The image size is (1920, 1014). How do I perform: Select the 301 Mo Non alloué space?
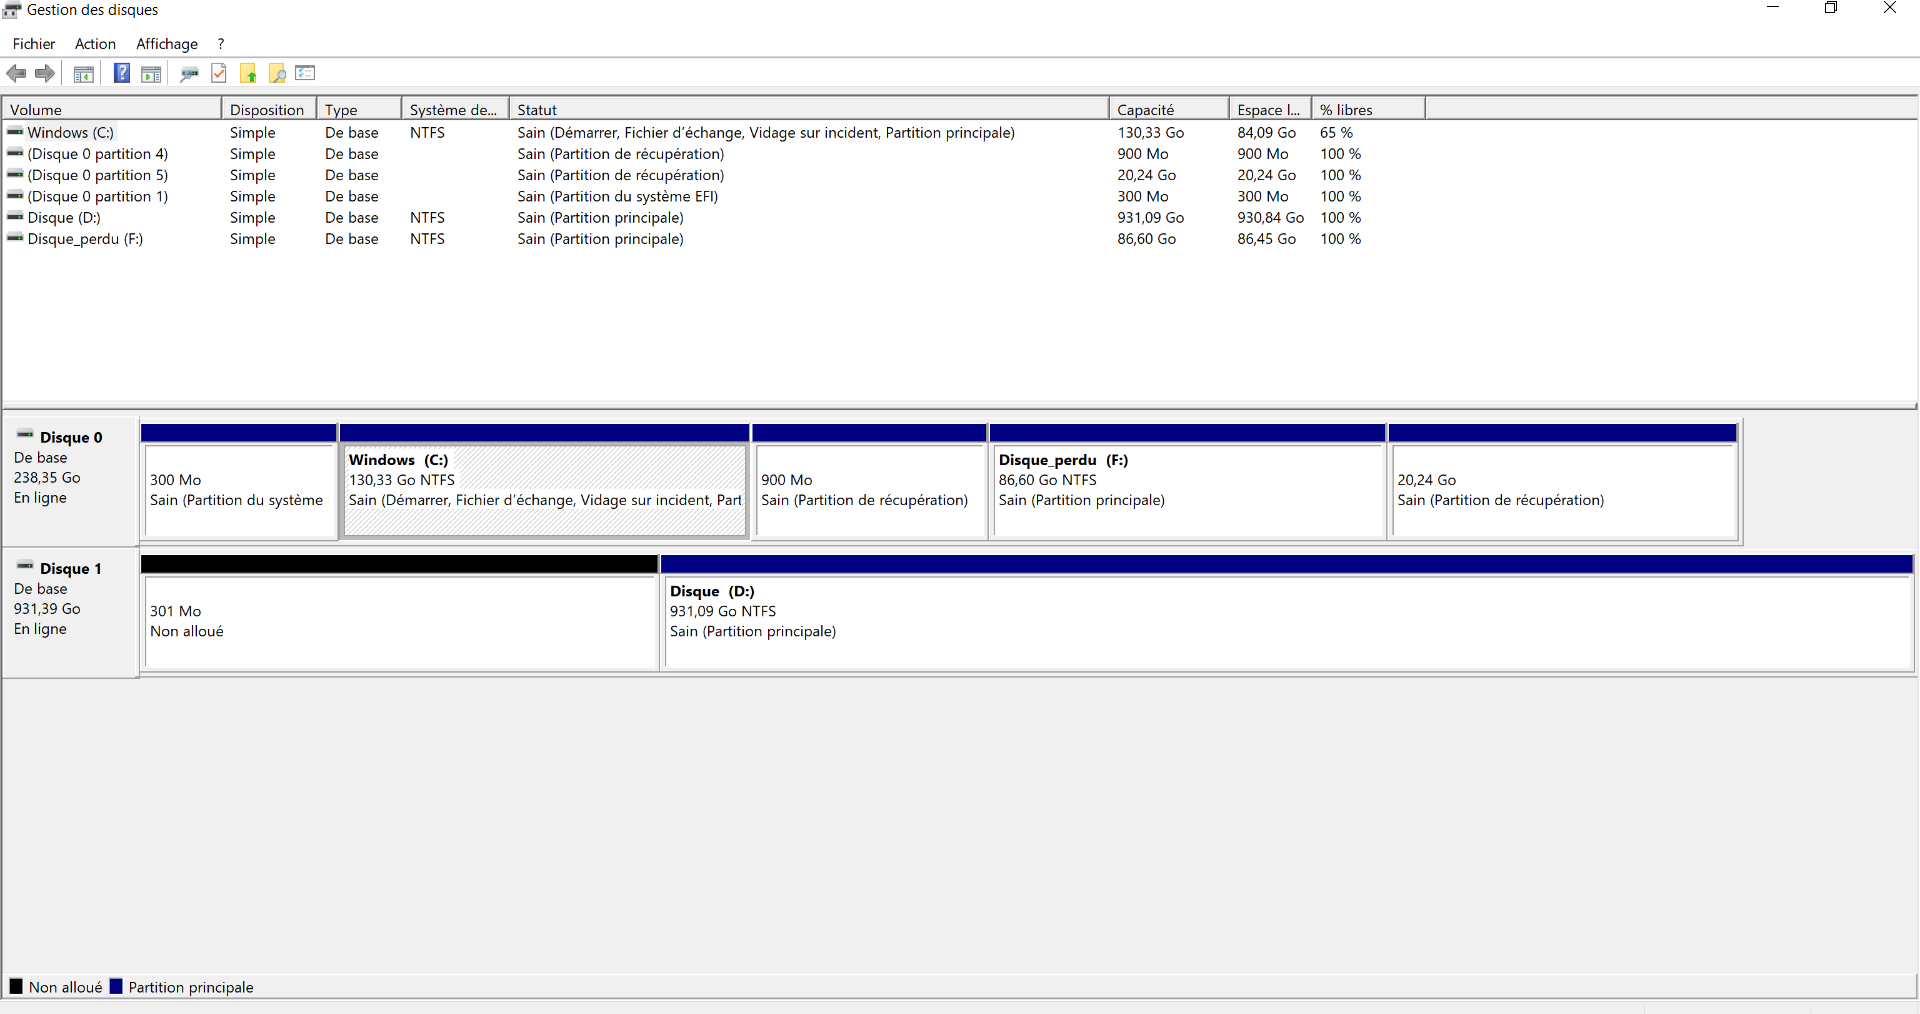[x=399, y=620]
